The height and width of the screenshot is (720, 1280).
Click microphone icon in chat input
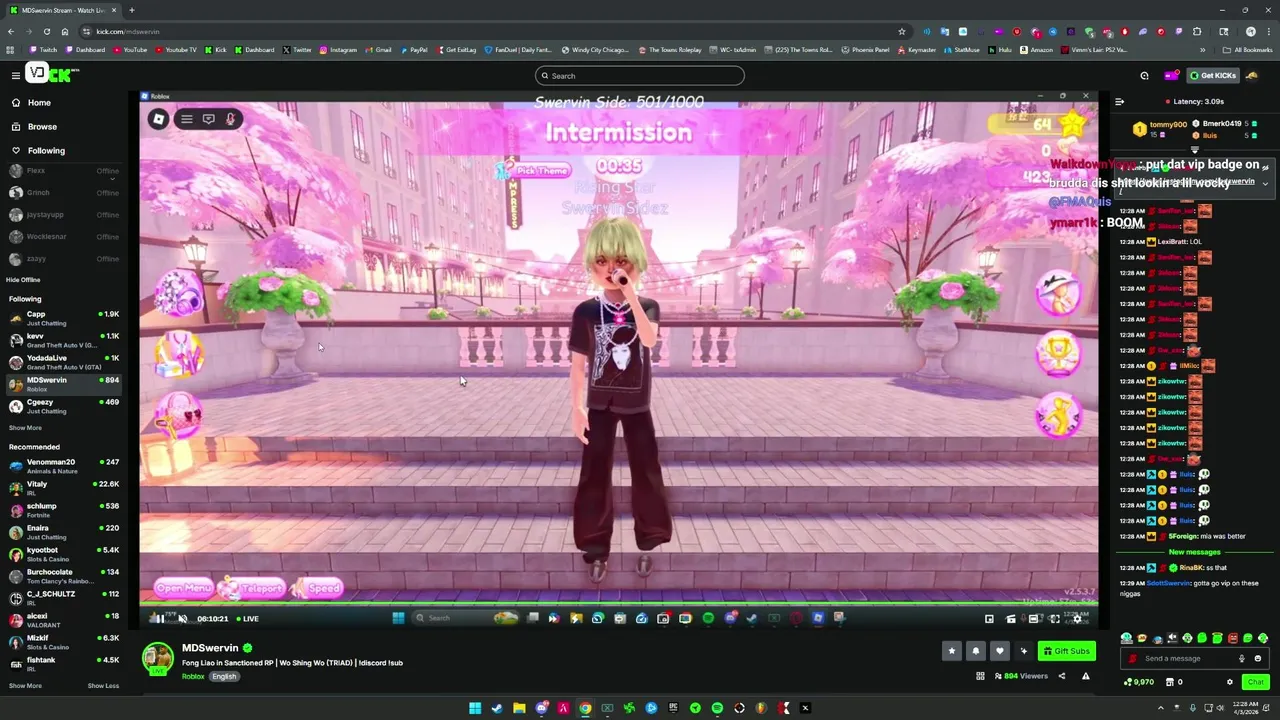tap(1242, 658)
